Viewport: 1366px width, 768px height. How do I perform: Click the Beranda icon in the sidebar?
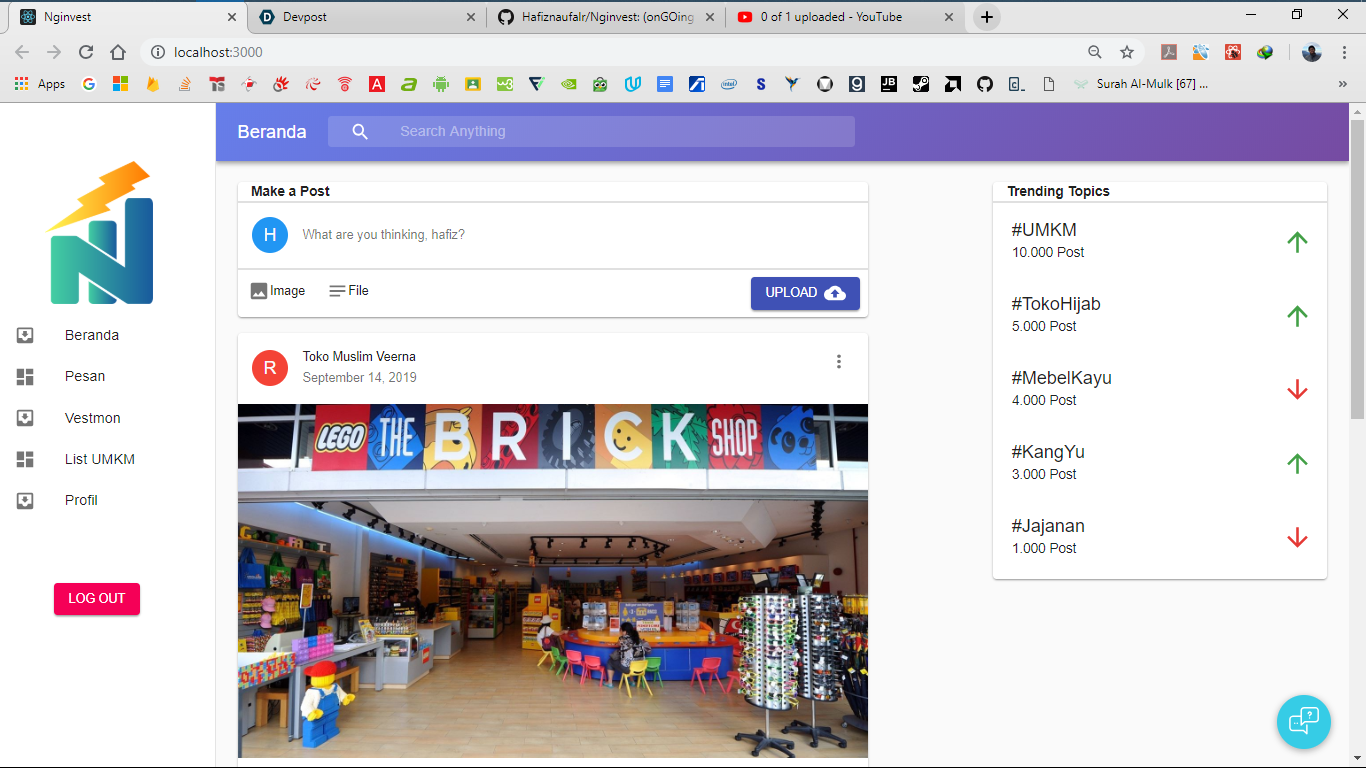[x=25, y=335]
